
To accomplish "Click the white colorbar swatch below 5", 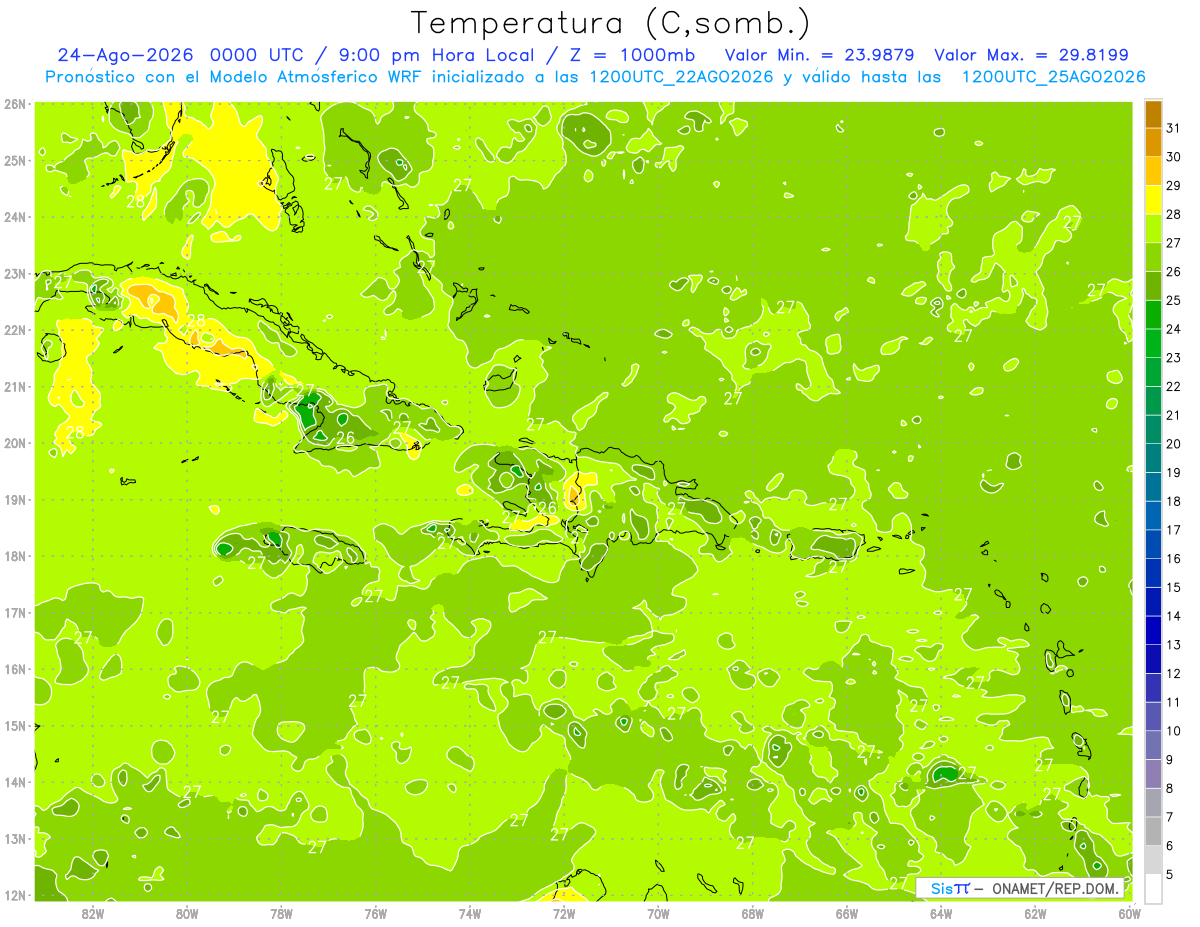I will [1153, 888].
